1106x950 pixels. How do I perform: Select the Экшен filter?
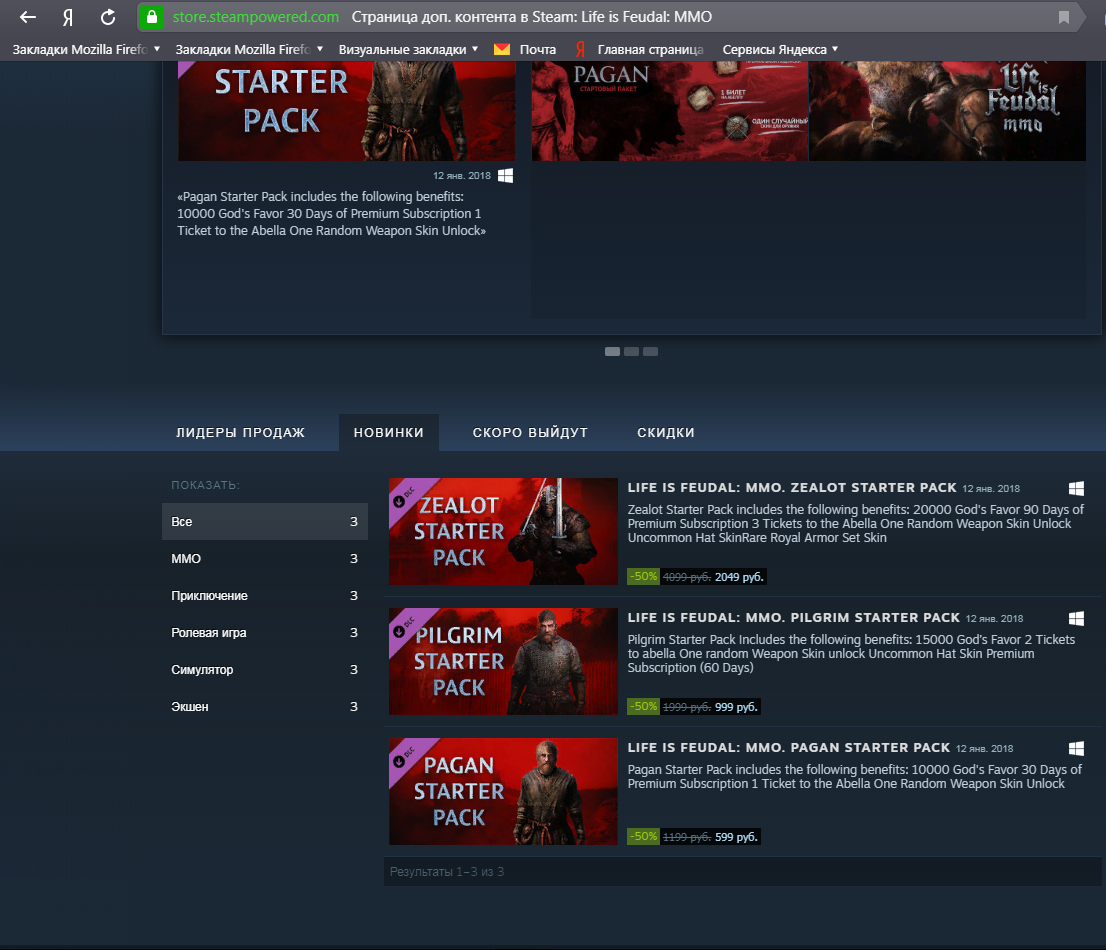pos(265,707)
